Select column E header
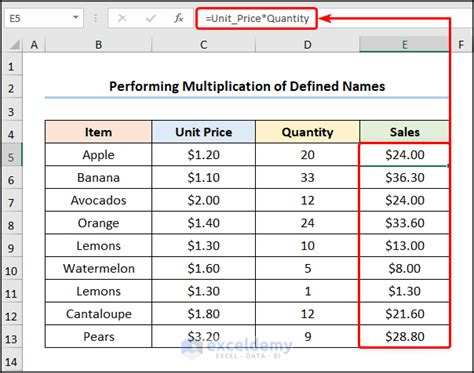Image resolution: width=474 pixels, height=373 pixels. (x=404, y=44)
